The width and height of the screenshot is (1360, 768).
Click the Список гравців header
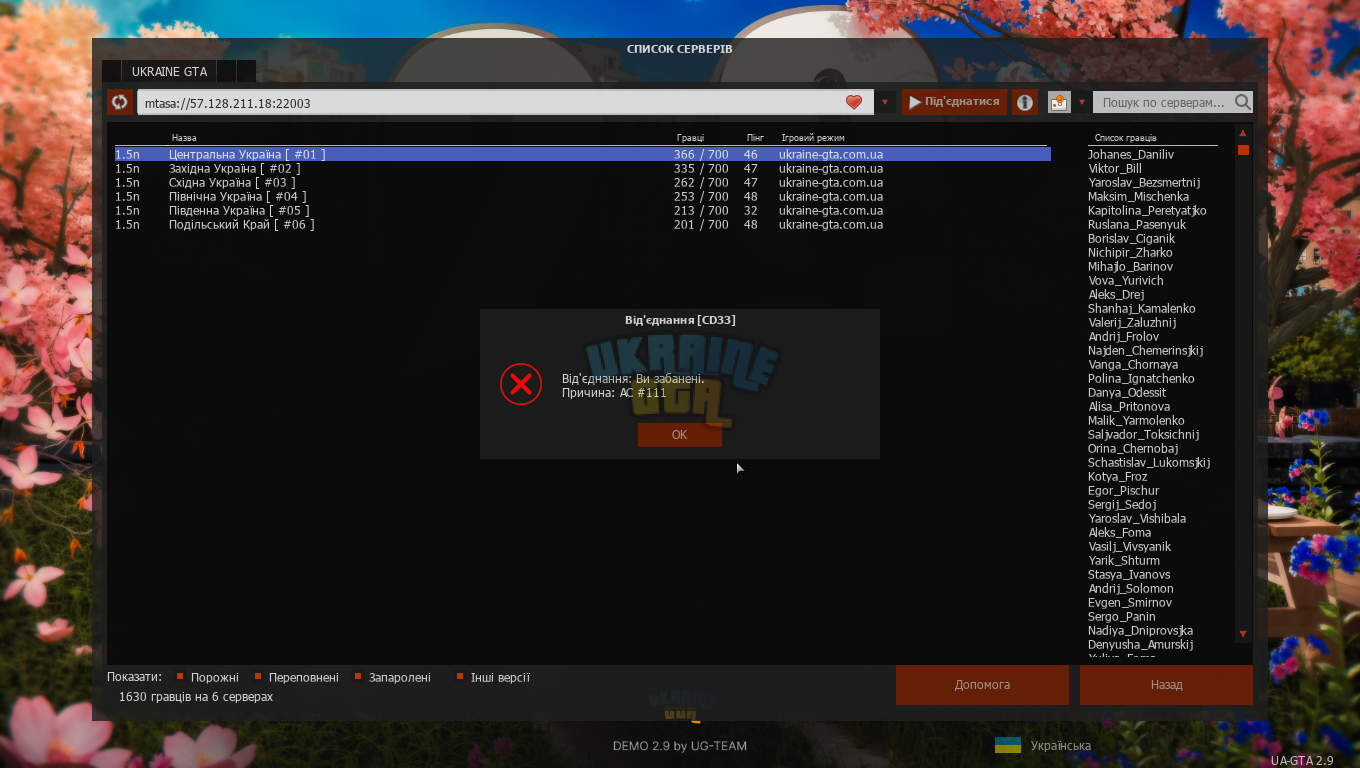(1125, 138)
